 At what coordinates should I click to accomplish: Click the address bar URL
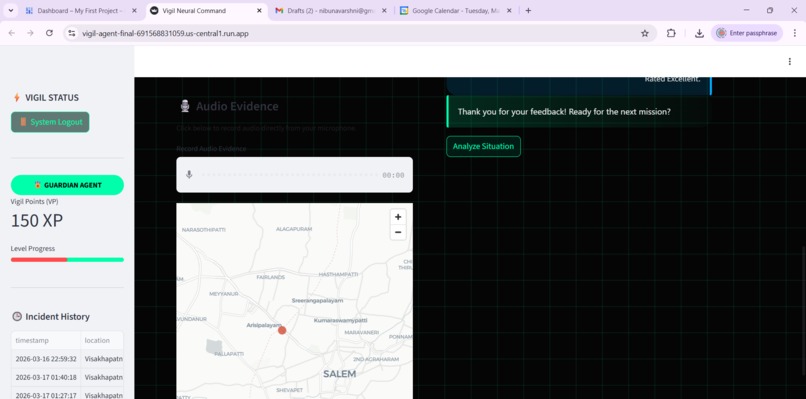point(166,33)
